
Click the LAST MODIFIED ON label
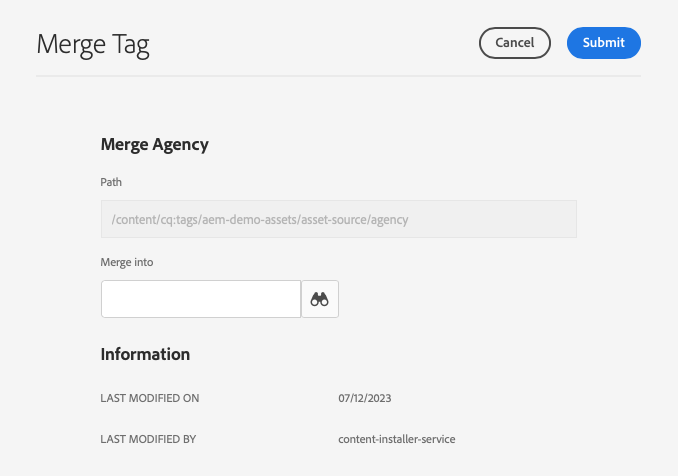(x=150, y=398)
